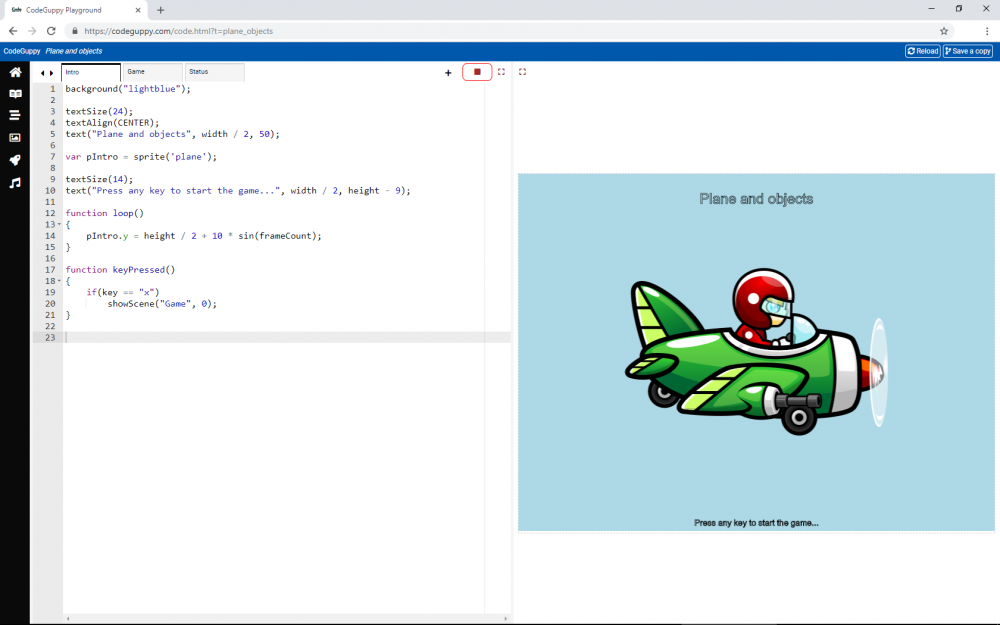Click the "Press any key" text code line

[x=238, y=191]
